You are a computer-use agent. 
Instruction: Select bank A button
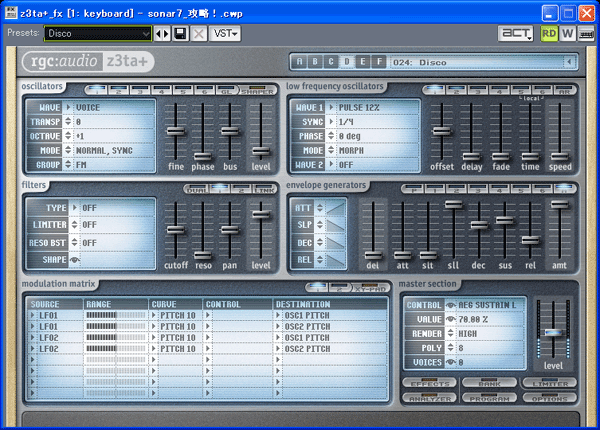(x=299, y=62)
